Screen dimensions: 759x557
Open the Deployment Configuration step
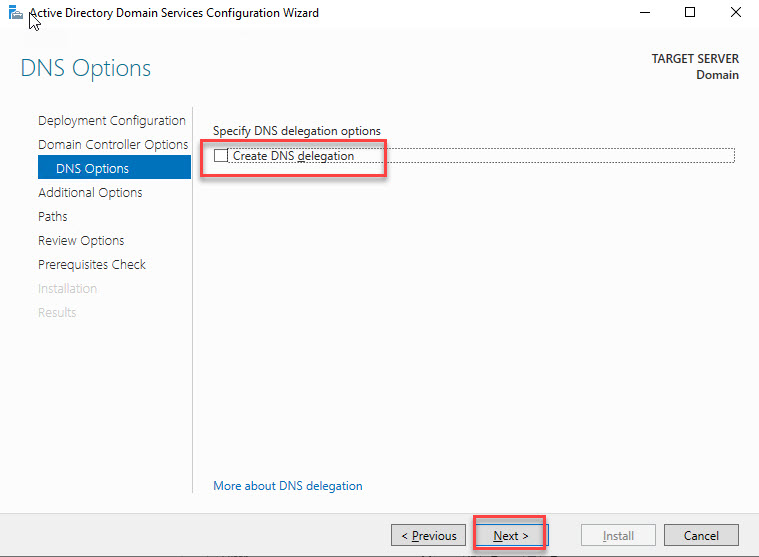coord(111,120)
